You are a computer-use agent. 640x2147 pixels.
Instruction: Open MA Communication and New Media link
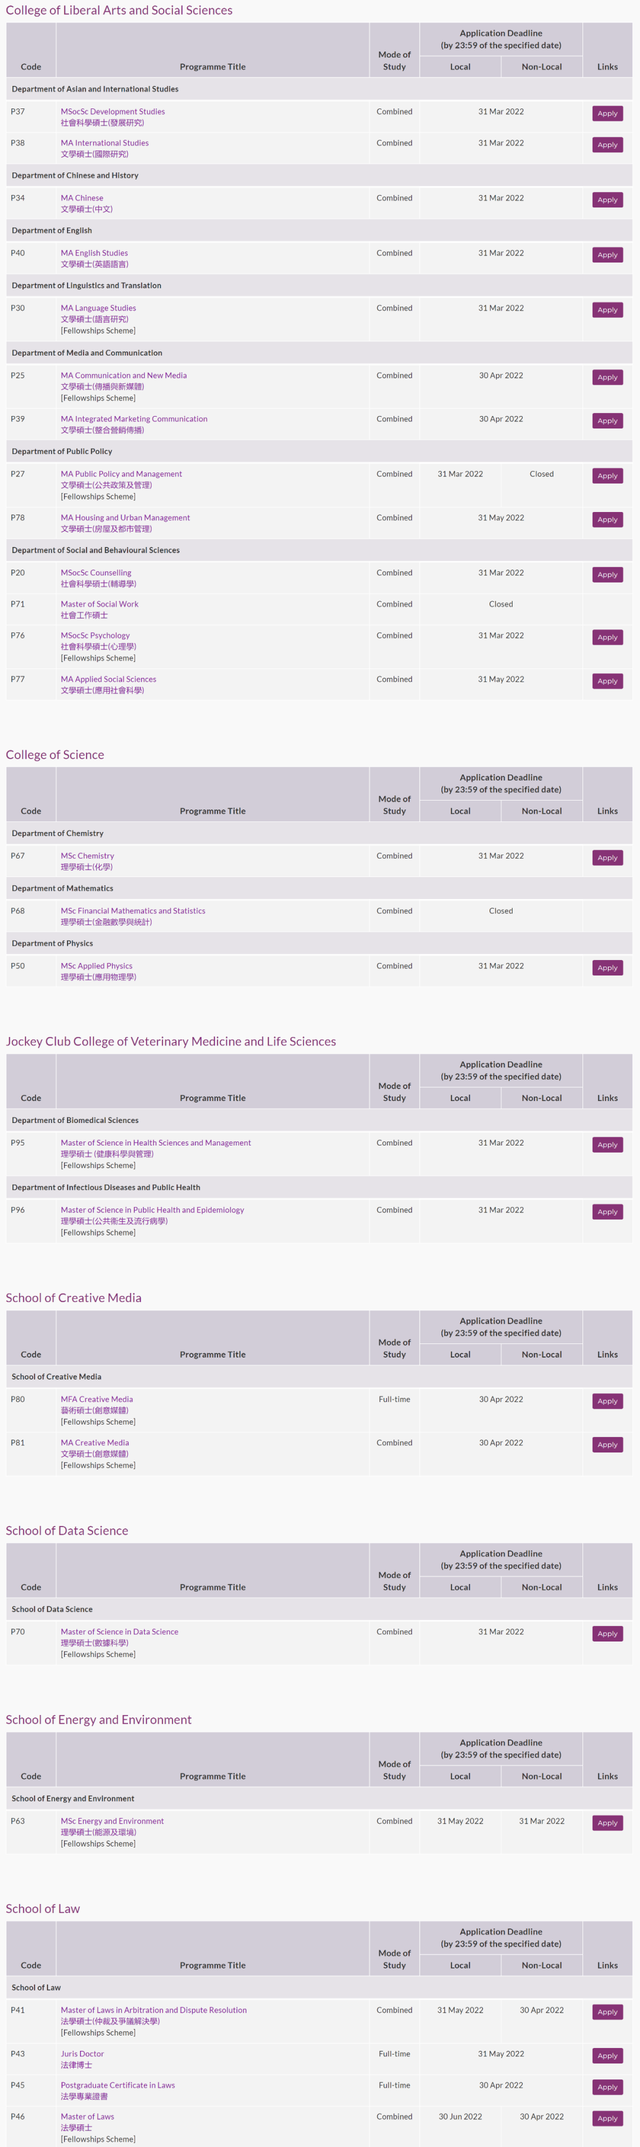124,376
